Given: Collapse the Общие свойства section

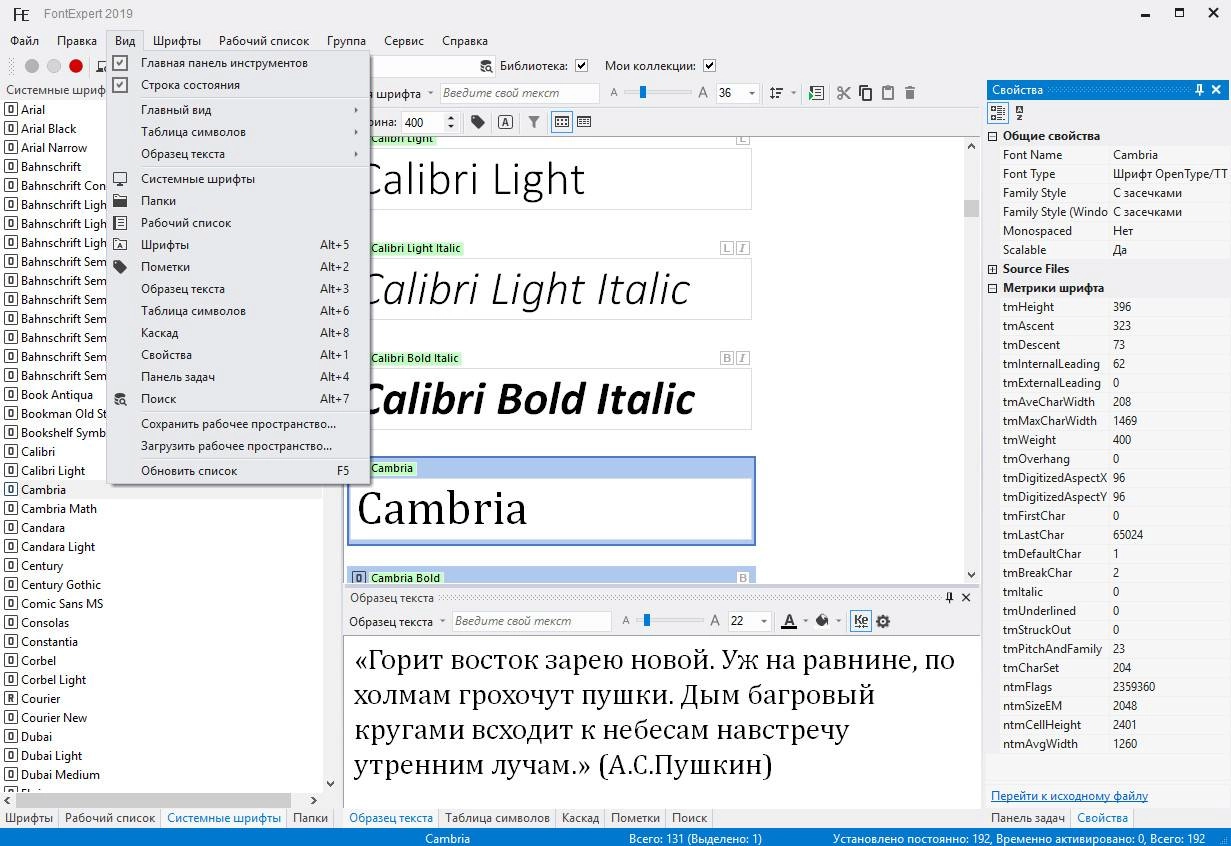Looking at the screenshot, I should (x=993, y=136).
